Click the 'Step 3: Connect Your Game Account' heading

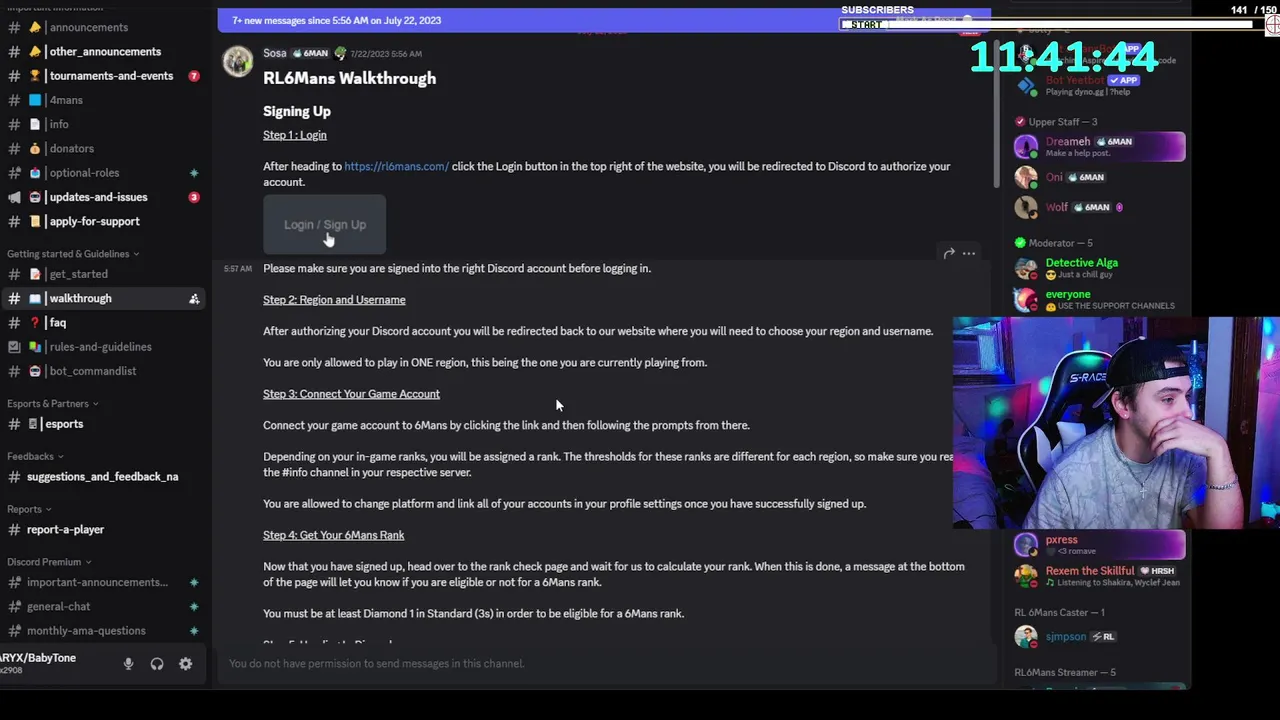[x=351, y=394]
